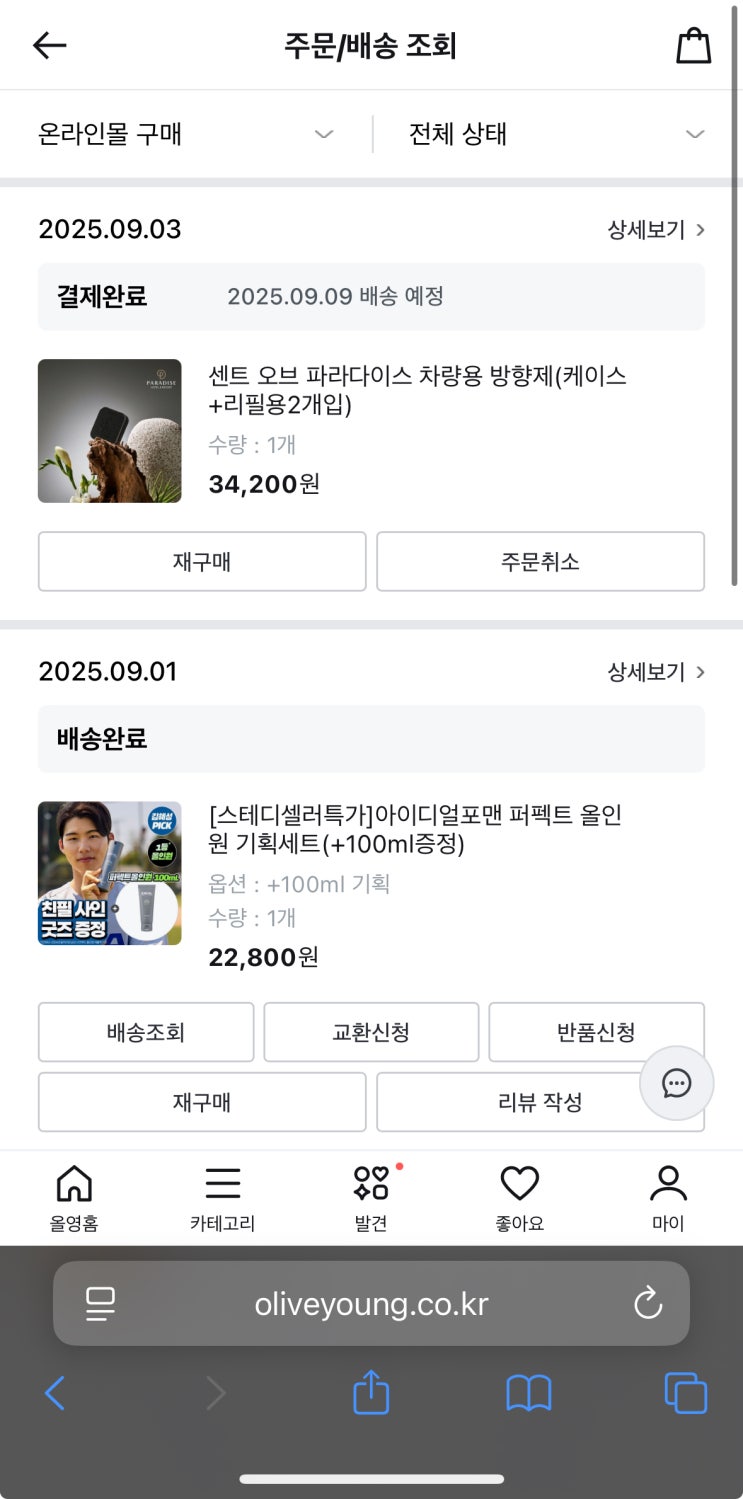Tap the car air freshener thumbnail

pyautogui.click(x=110, y=431)
